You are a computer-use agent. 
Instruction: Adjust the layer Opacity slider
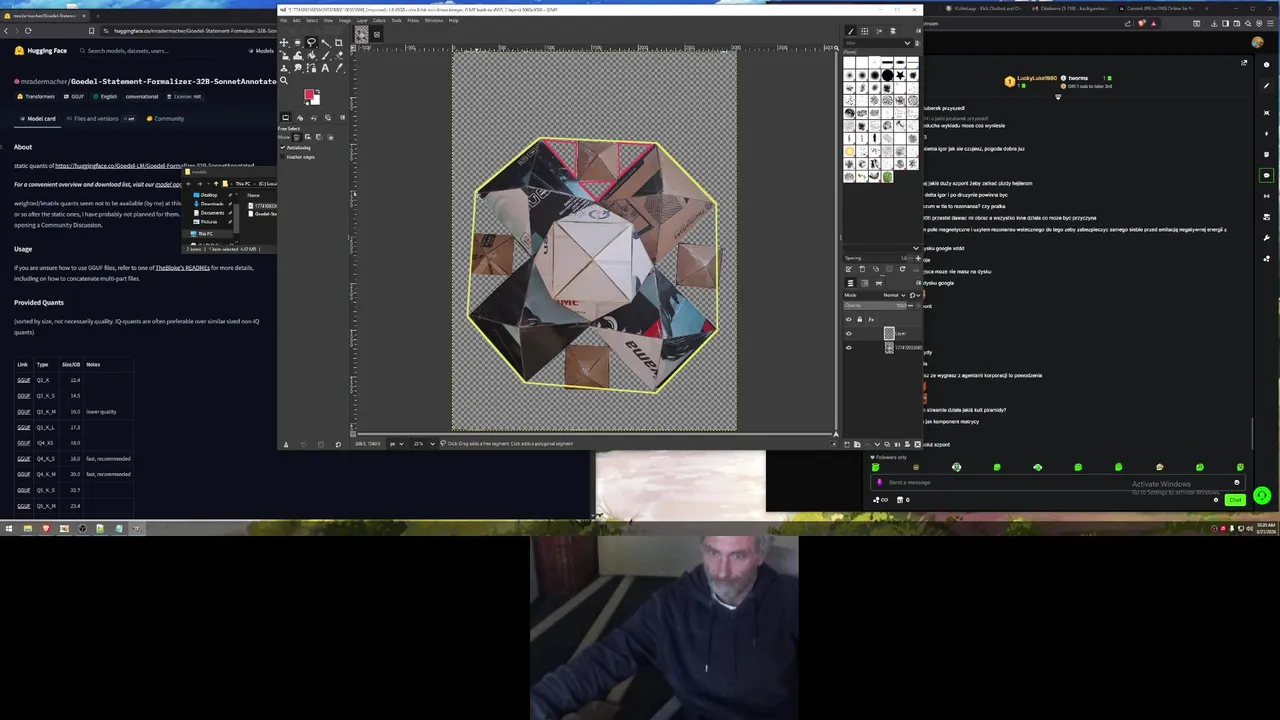(x=874, y=305)
